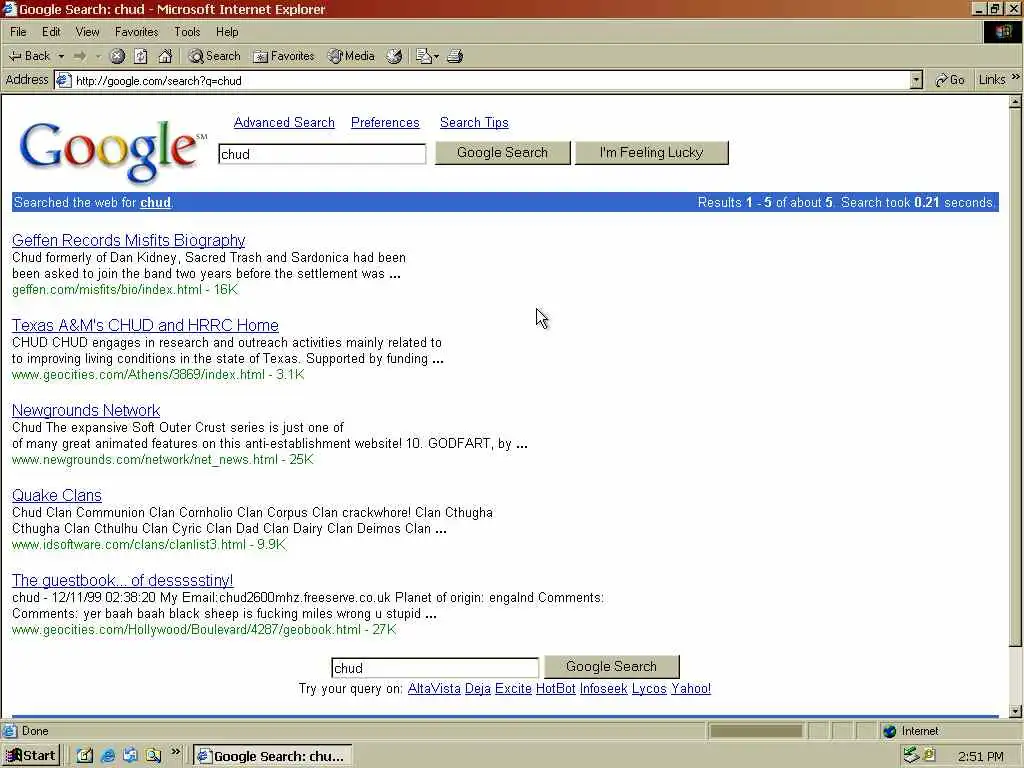Try the query on Infoseek
Image resolution: width=1024 pixels, height=768 pixels.
point(603,689)
